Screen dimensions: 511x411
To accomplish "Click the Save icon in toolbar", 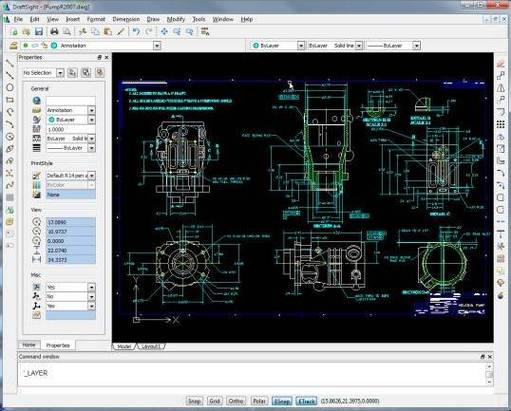I will (39, 32).
